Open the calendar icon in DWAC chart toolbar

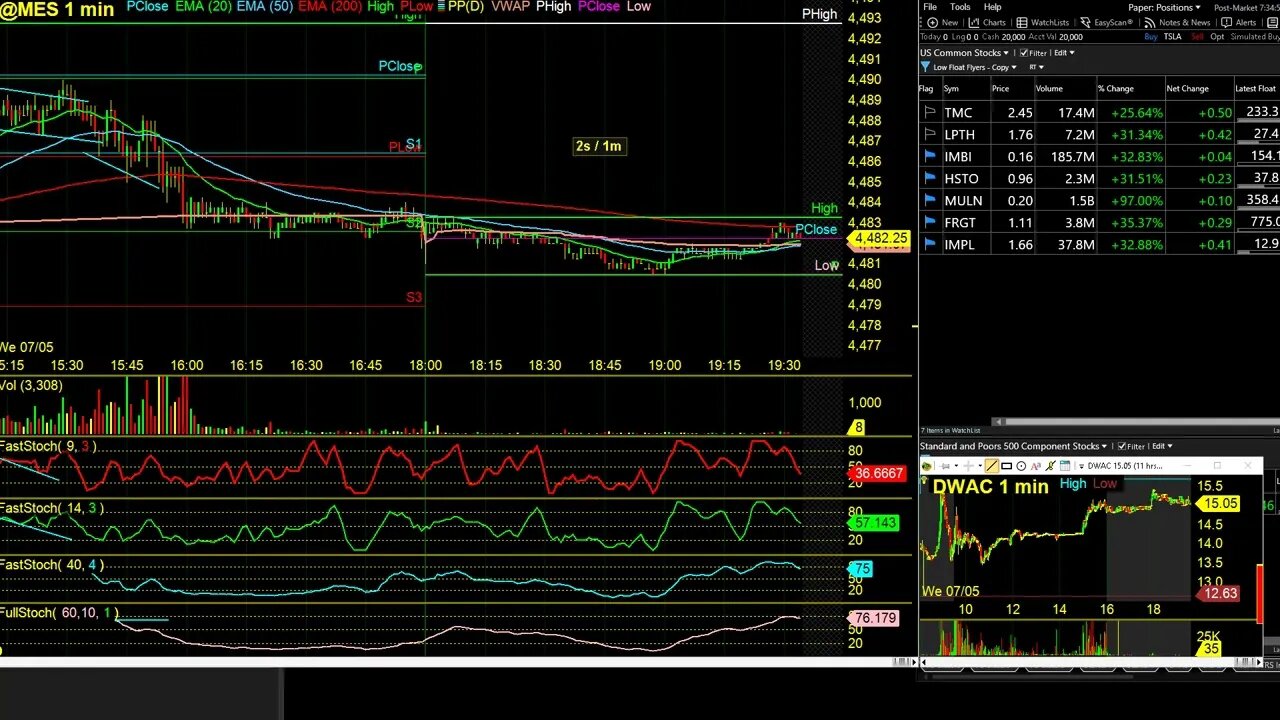(x=1065, y=466)
